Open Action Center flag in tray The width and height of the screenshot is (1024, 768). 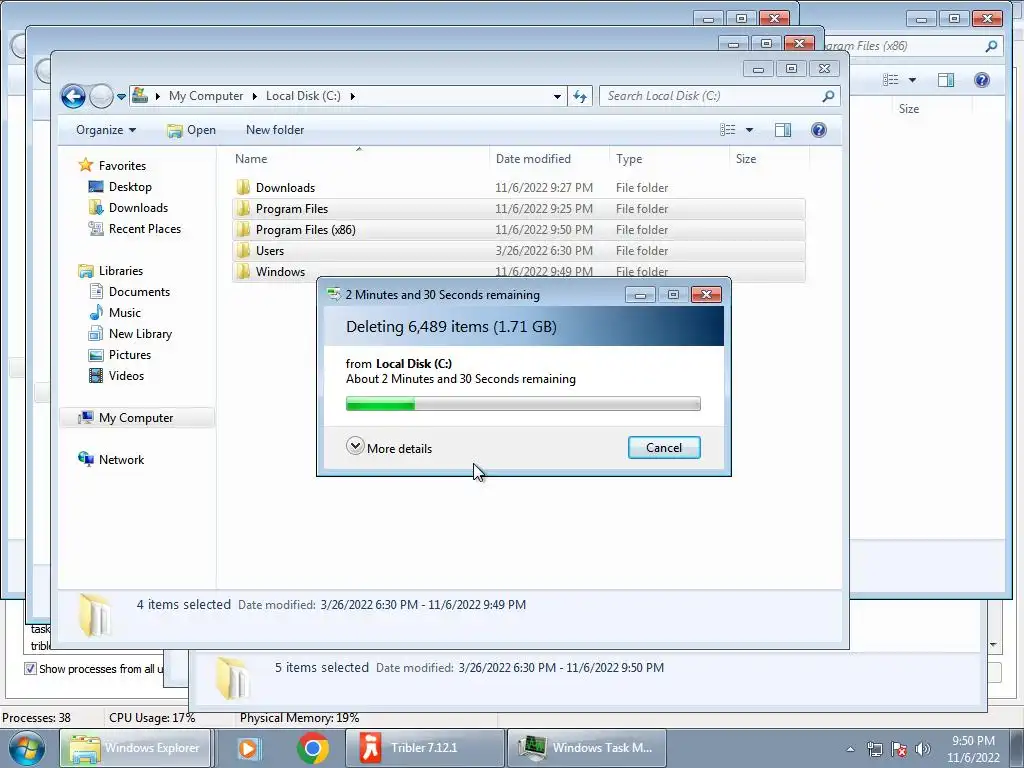899,749
